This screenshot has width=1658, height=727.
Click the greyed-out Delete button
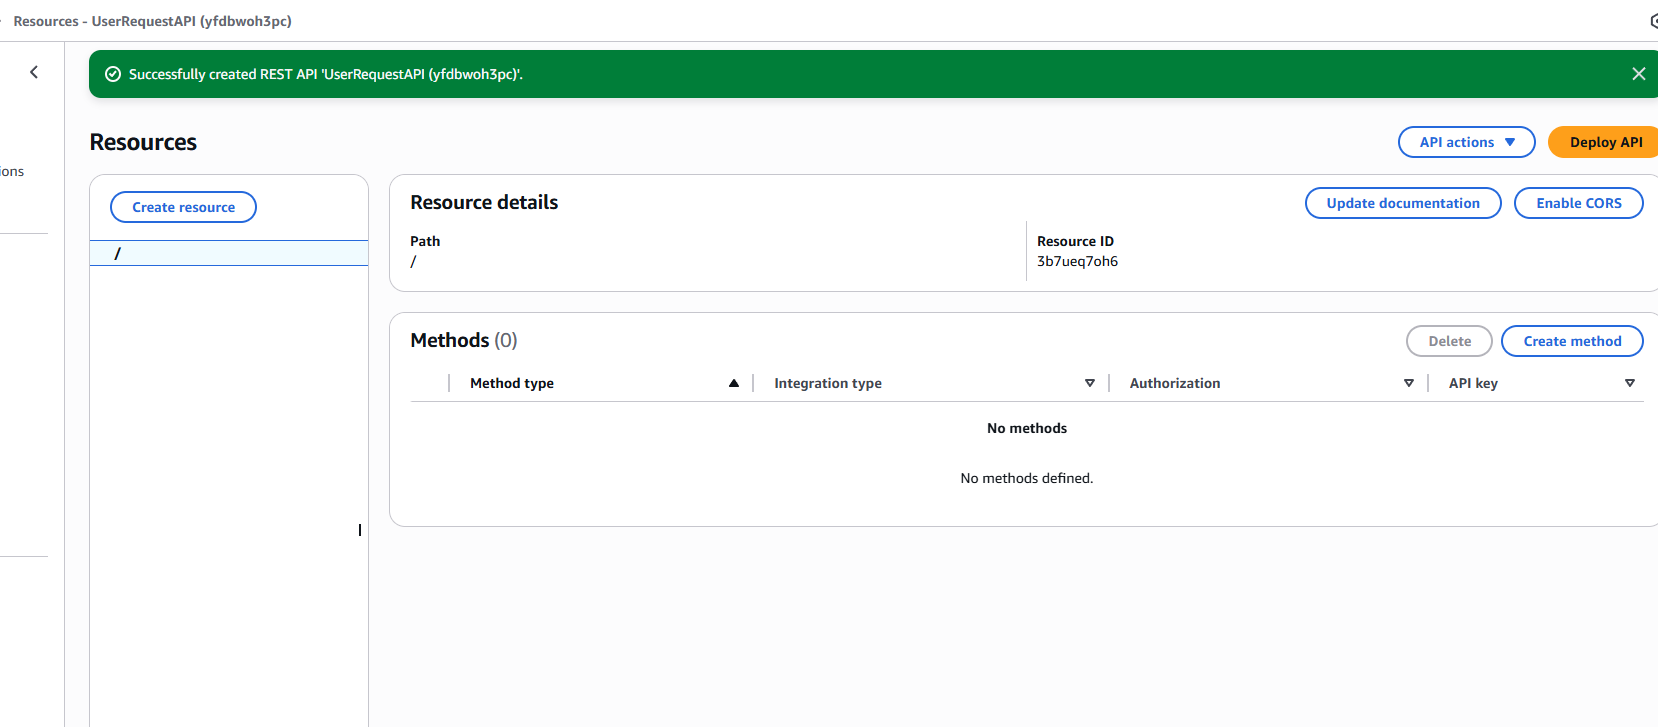coord(1448,341)
